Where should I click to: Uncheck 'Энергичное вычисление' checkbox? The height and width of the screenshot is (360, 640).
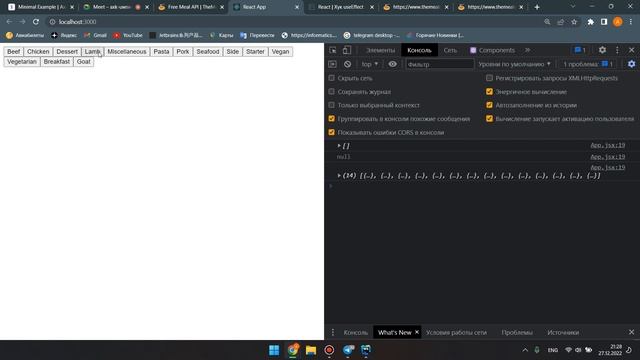[x=489, y=91]
